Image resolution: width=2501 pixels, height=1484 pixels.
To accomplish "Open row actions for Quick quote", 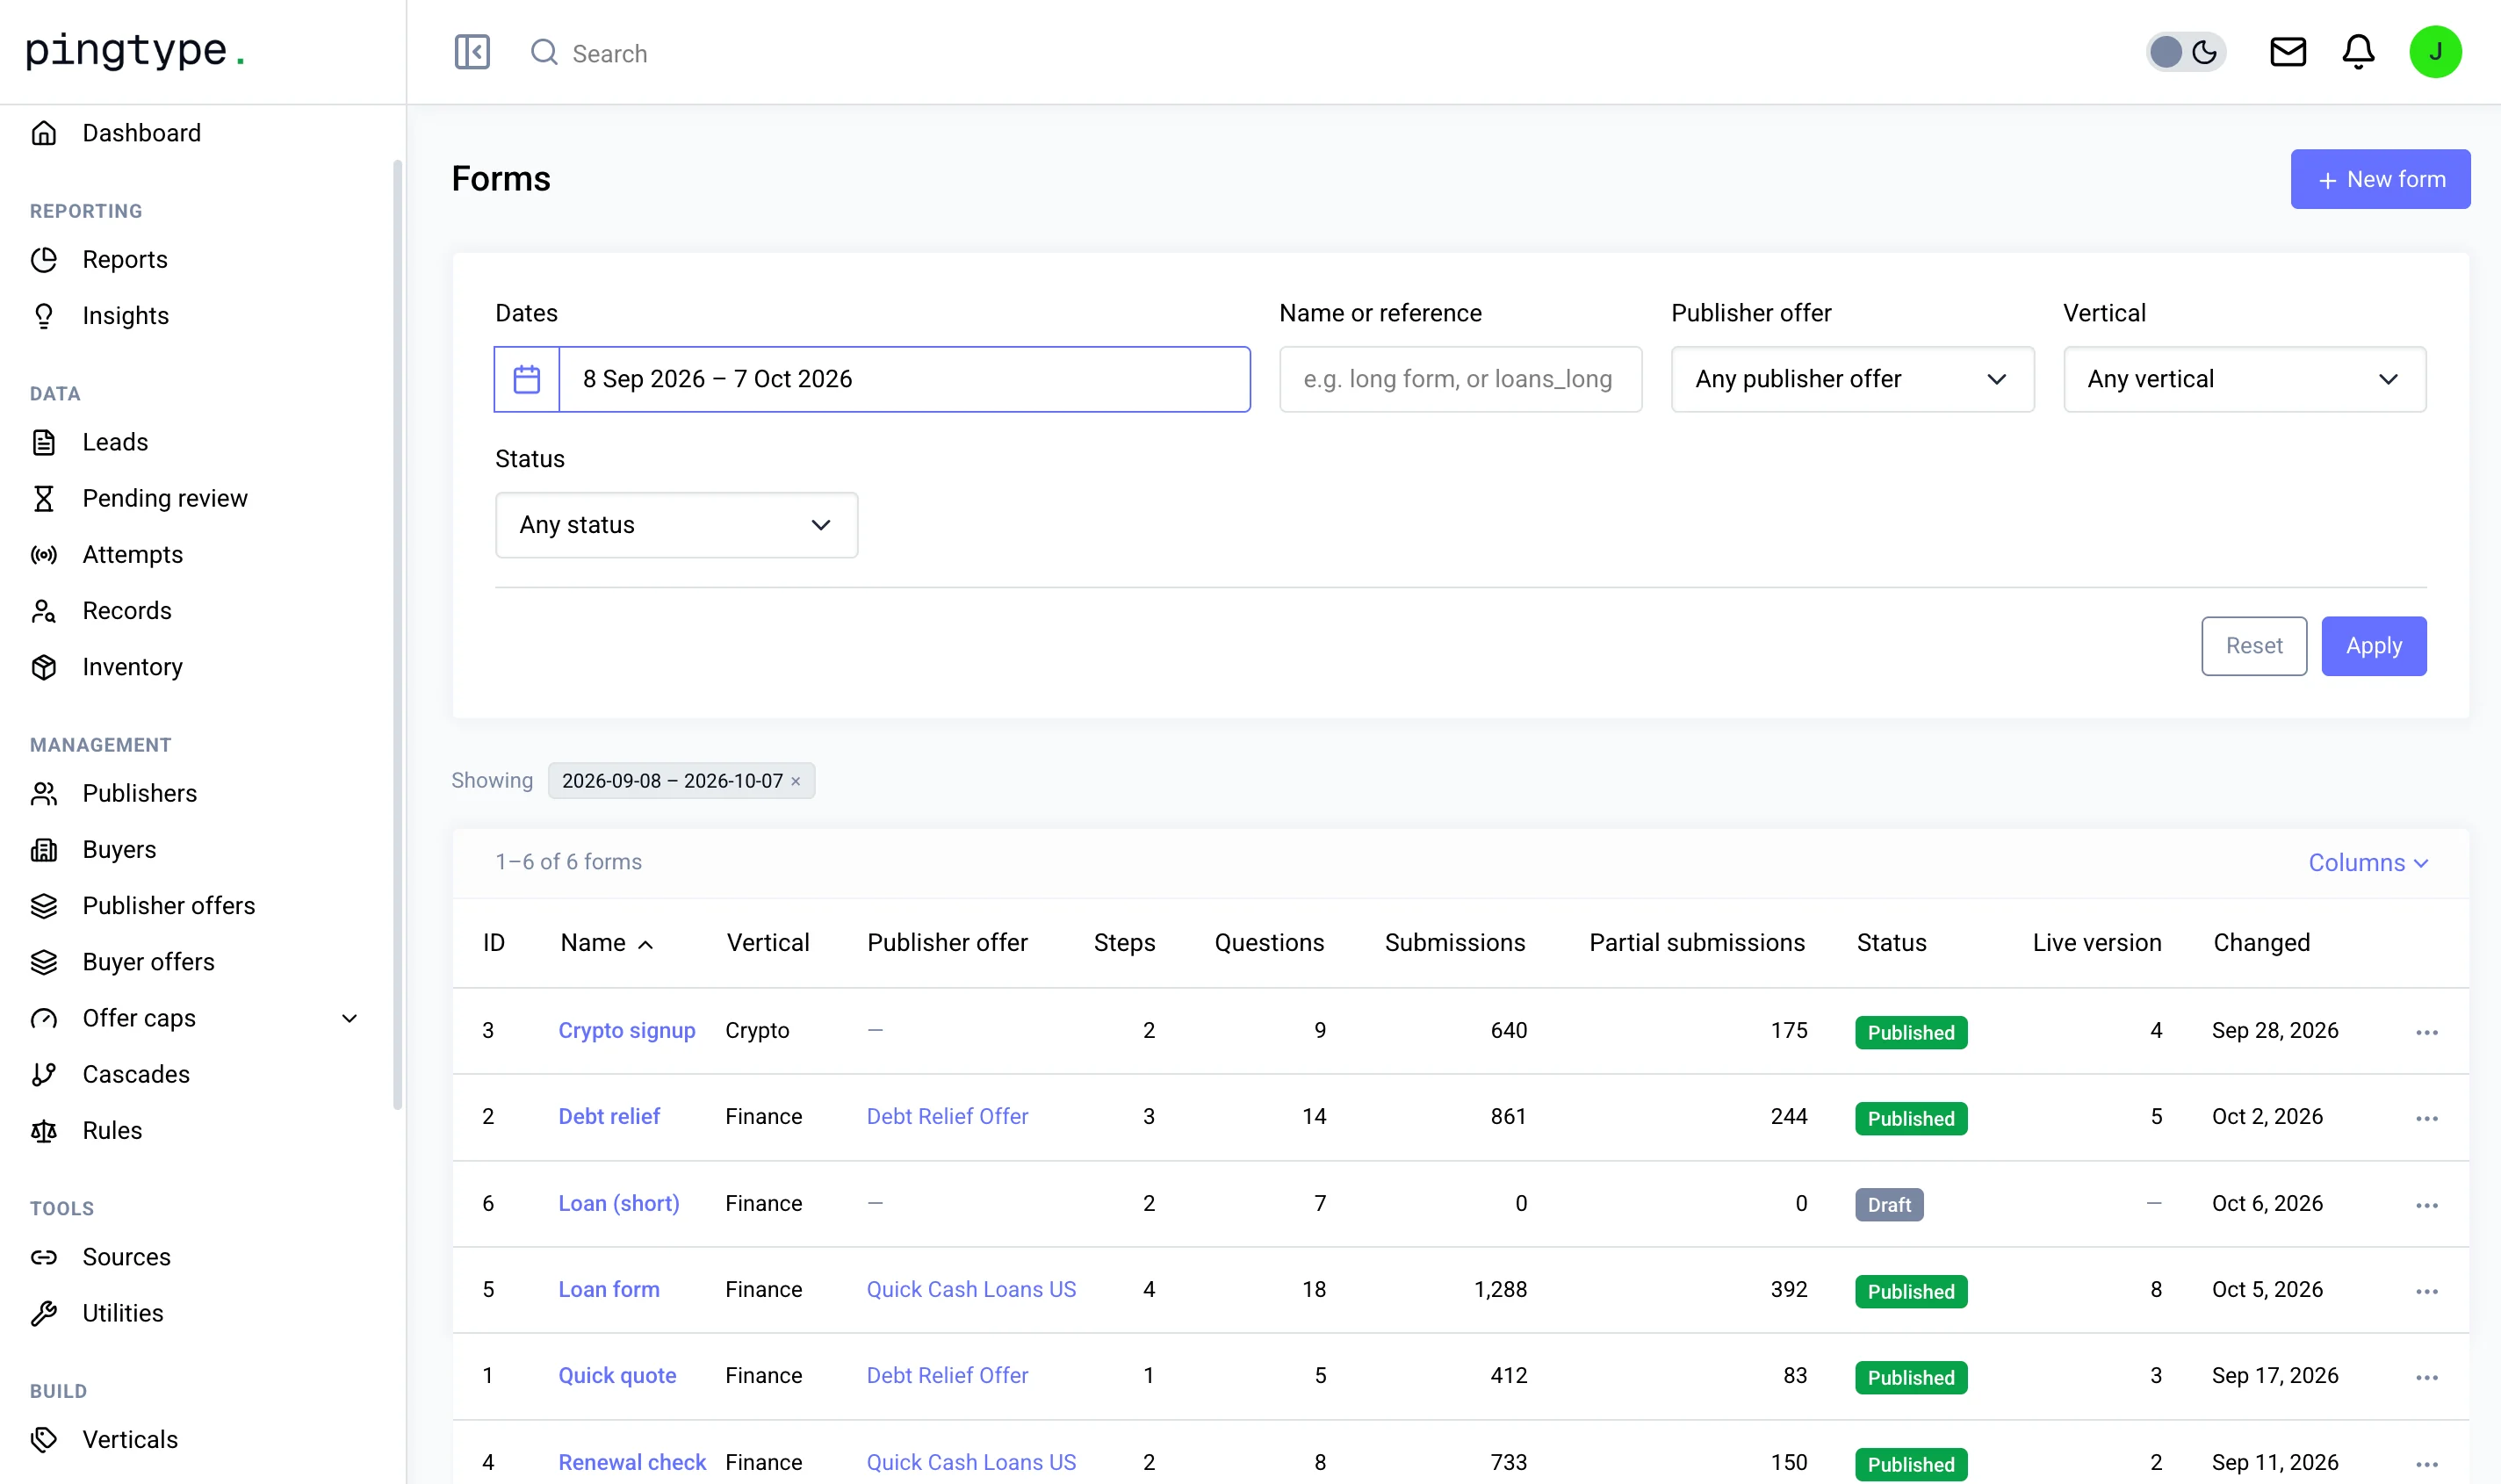I will 2426,1377.
